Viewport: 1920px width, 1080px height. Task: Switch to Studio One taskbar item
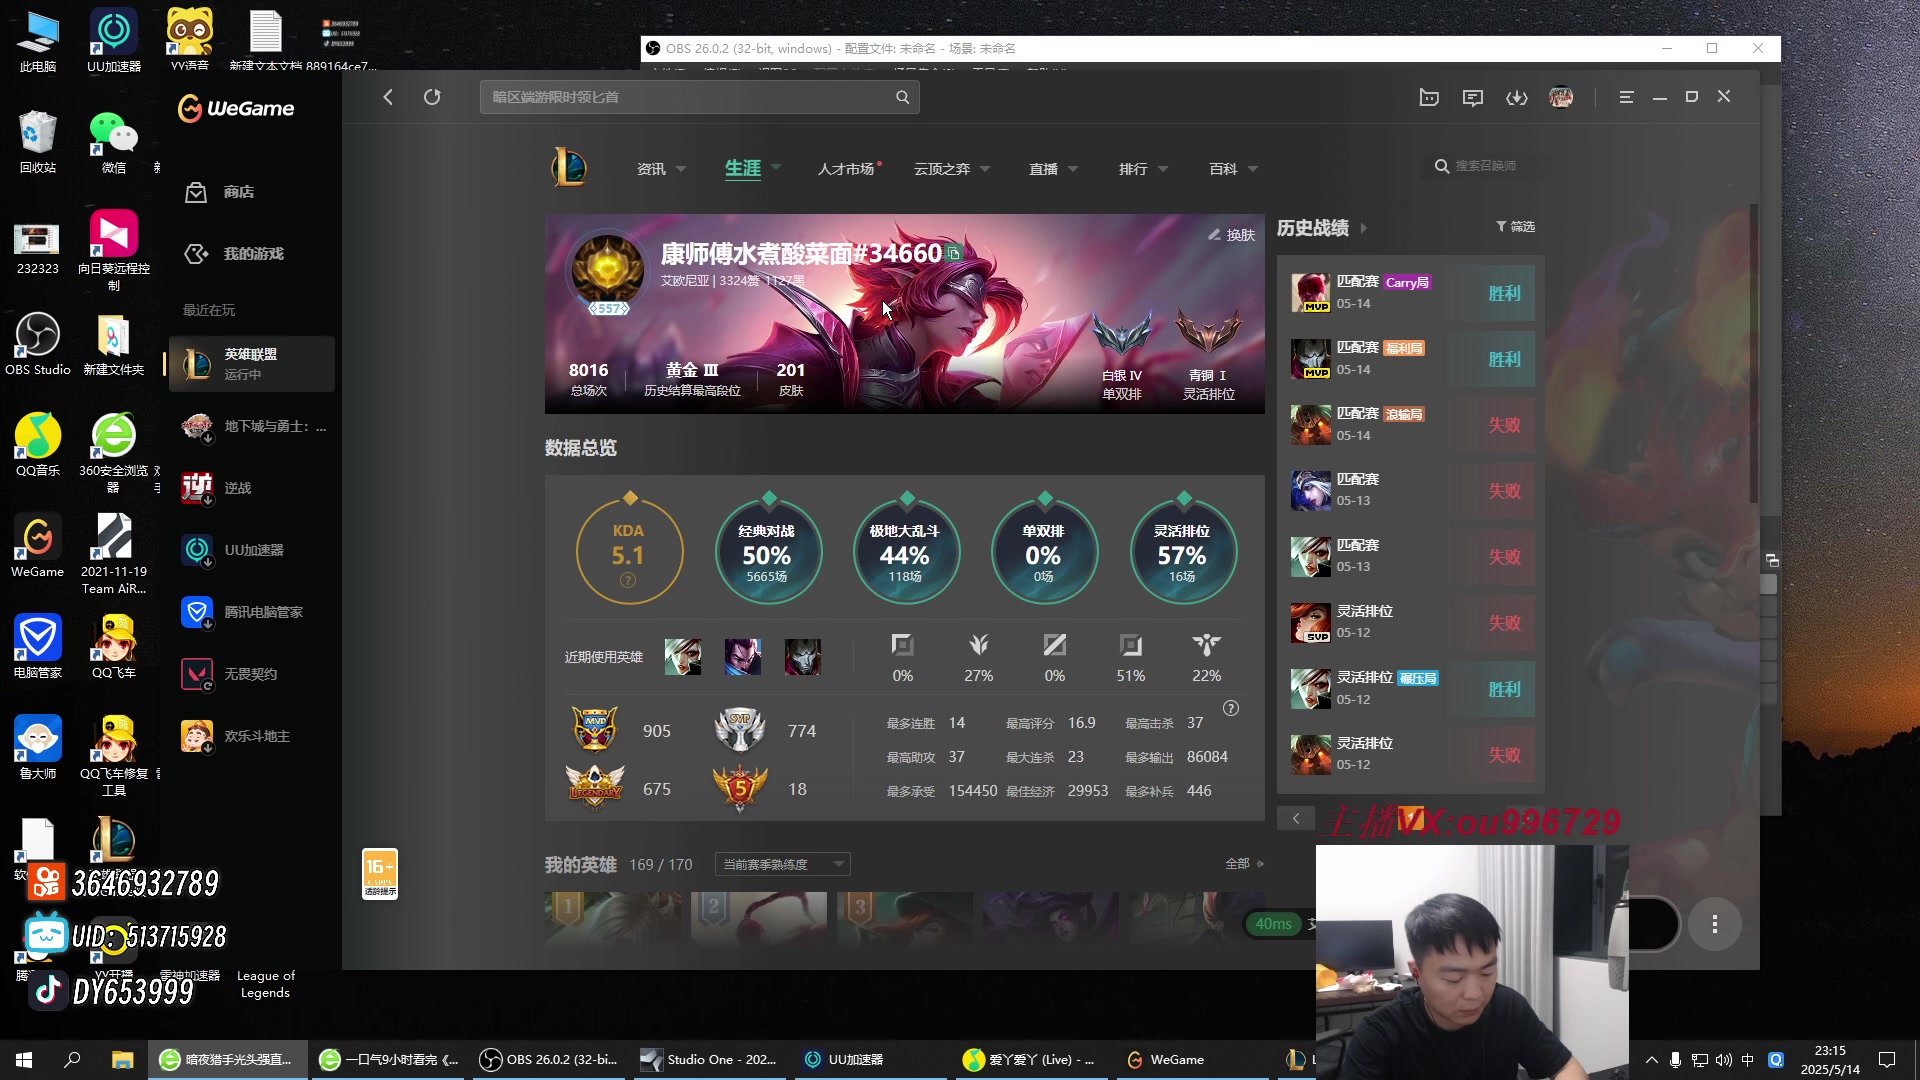point(708,1060)
